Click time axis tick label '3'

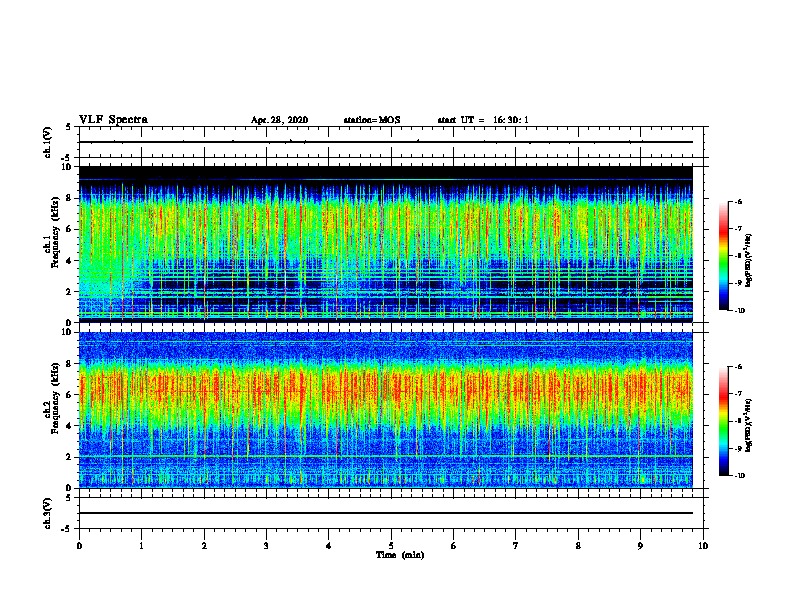(266, 546)
